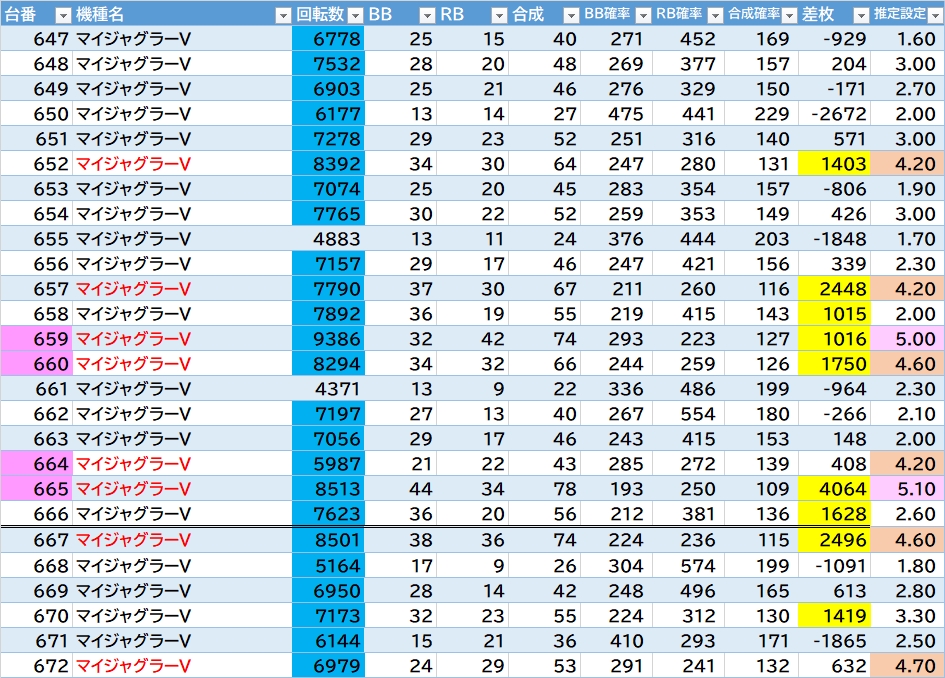The height and width of the screenshot is (678, 945).
Task: Click rotation count cell 6979
Action: coord(328,665)
